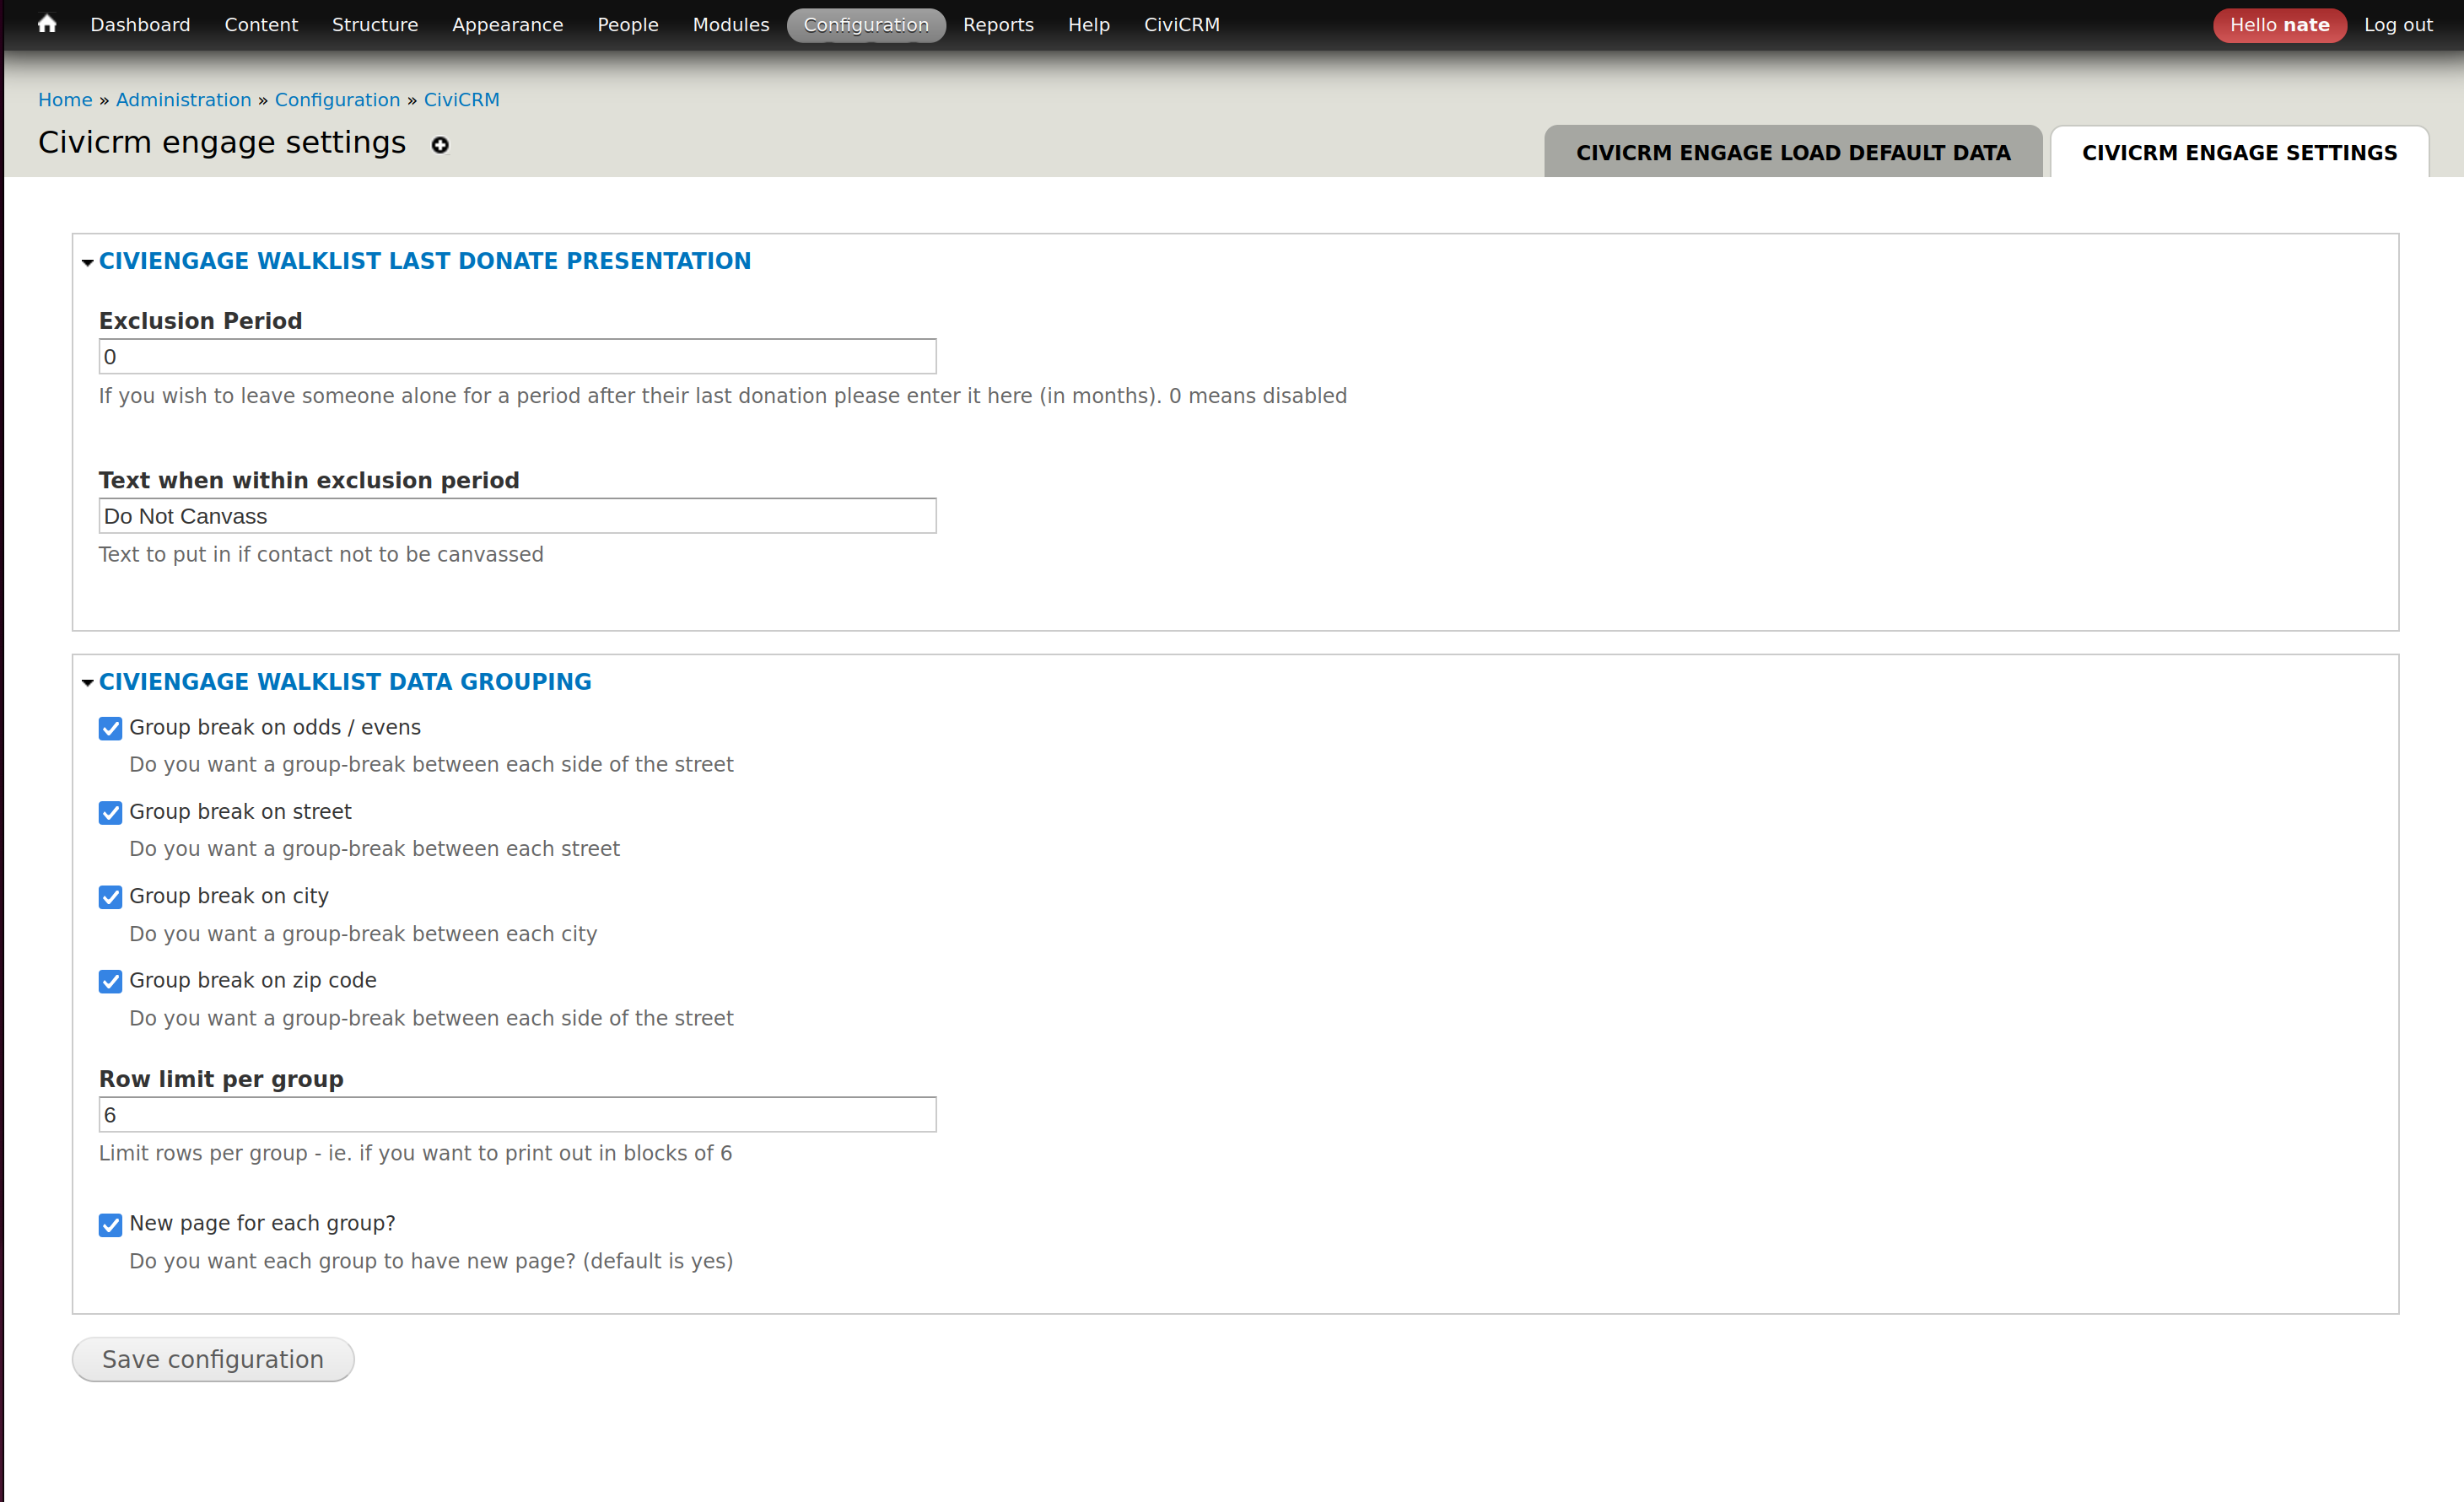Open the Modules menu

click(731, 25)
